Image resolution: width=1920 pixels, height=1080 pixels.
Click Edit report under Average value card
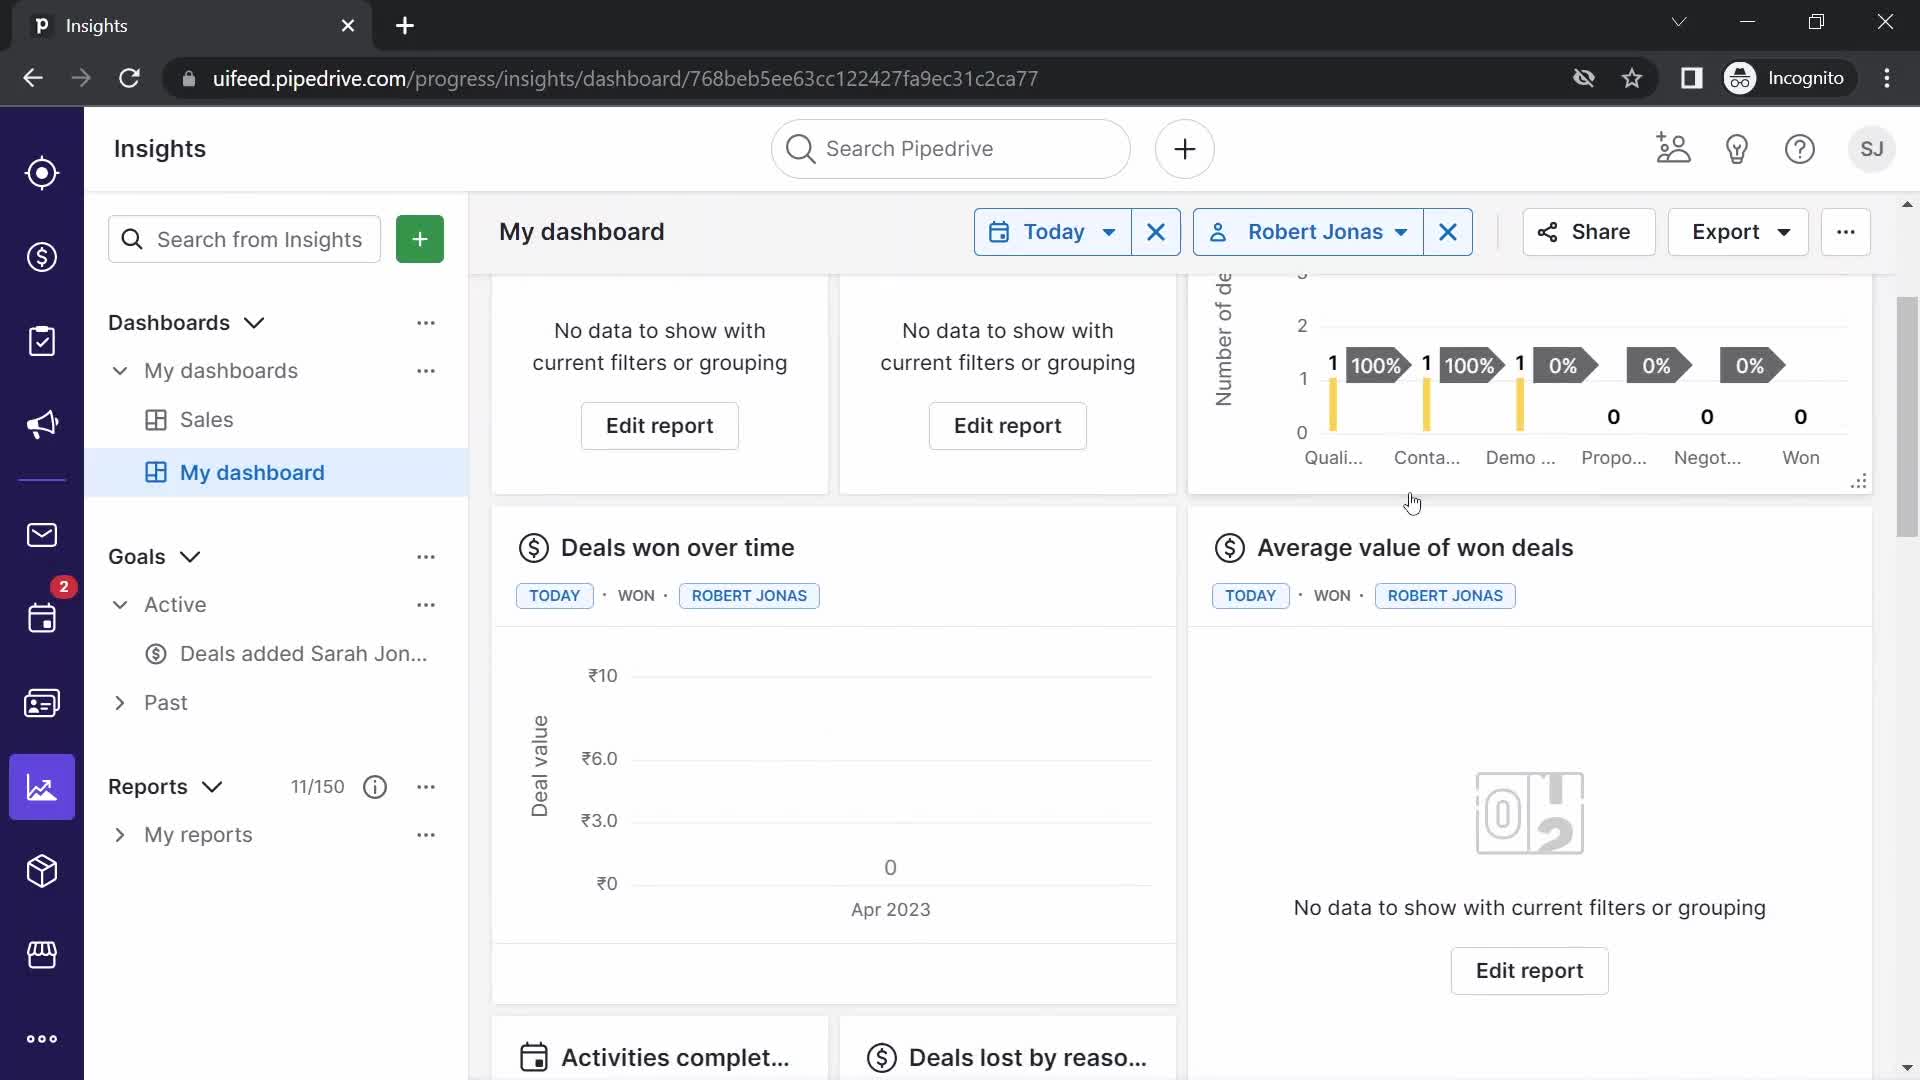1530,971
